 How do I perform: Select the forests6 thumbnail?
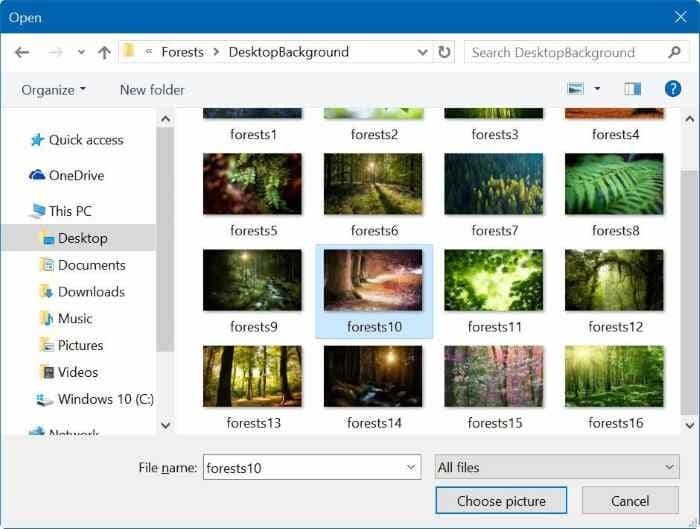(373, 184)
